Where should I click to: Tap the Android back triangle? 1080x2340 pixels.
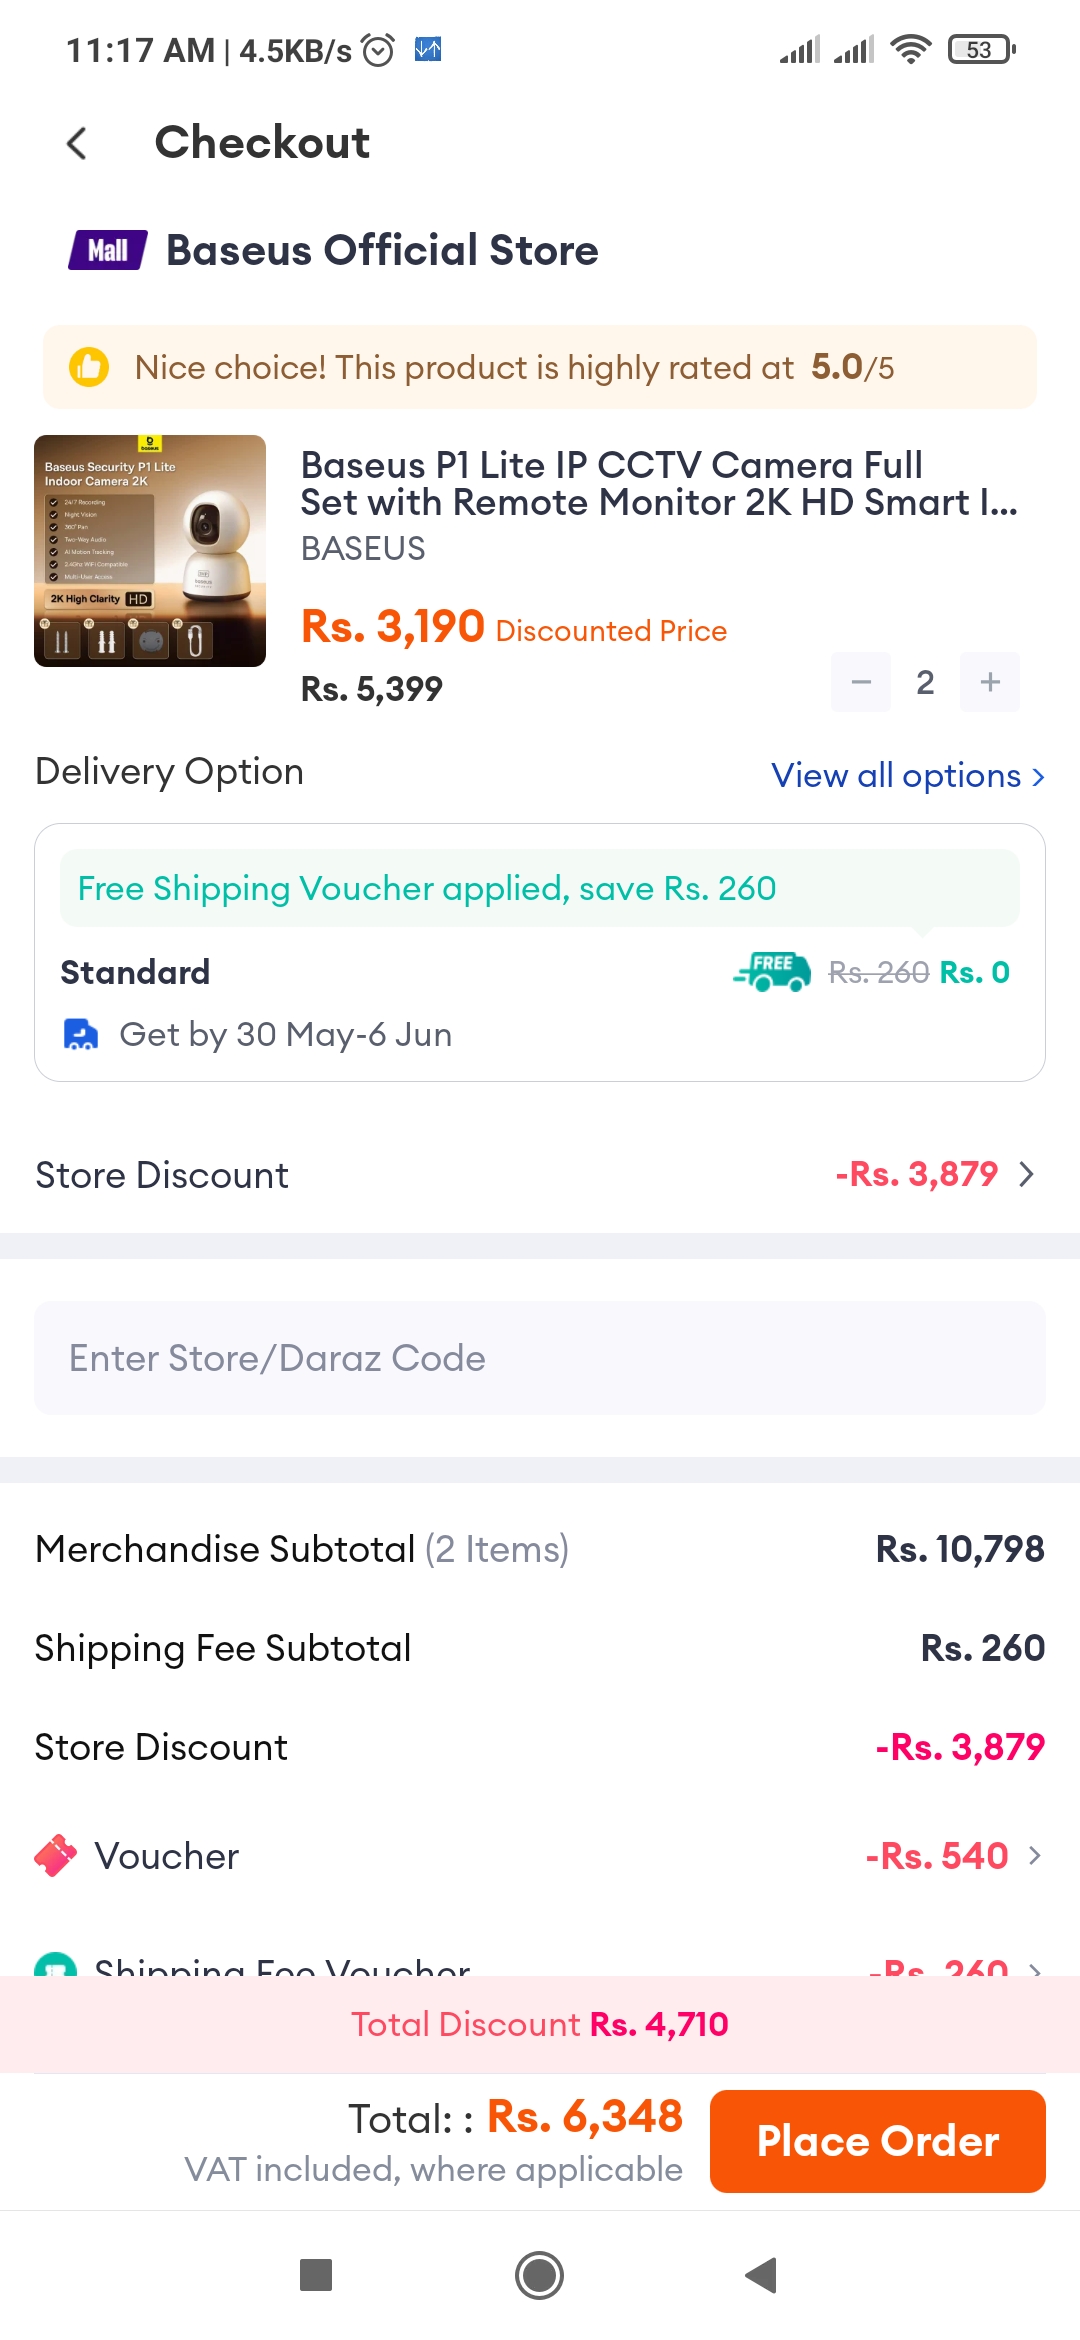click(762, 2275)
